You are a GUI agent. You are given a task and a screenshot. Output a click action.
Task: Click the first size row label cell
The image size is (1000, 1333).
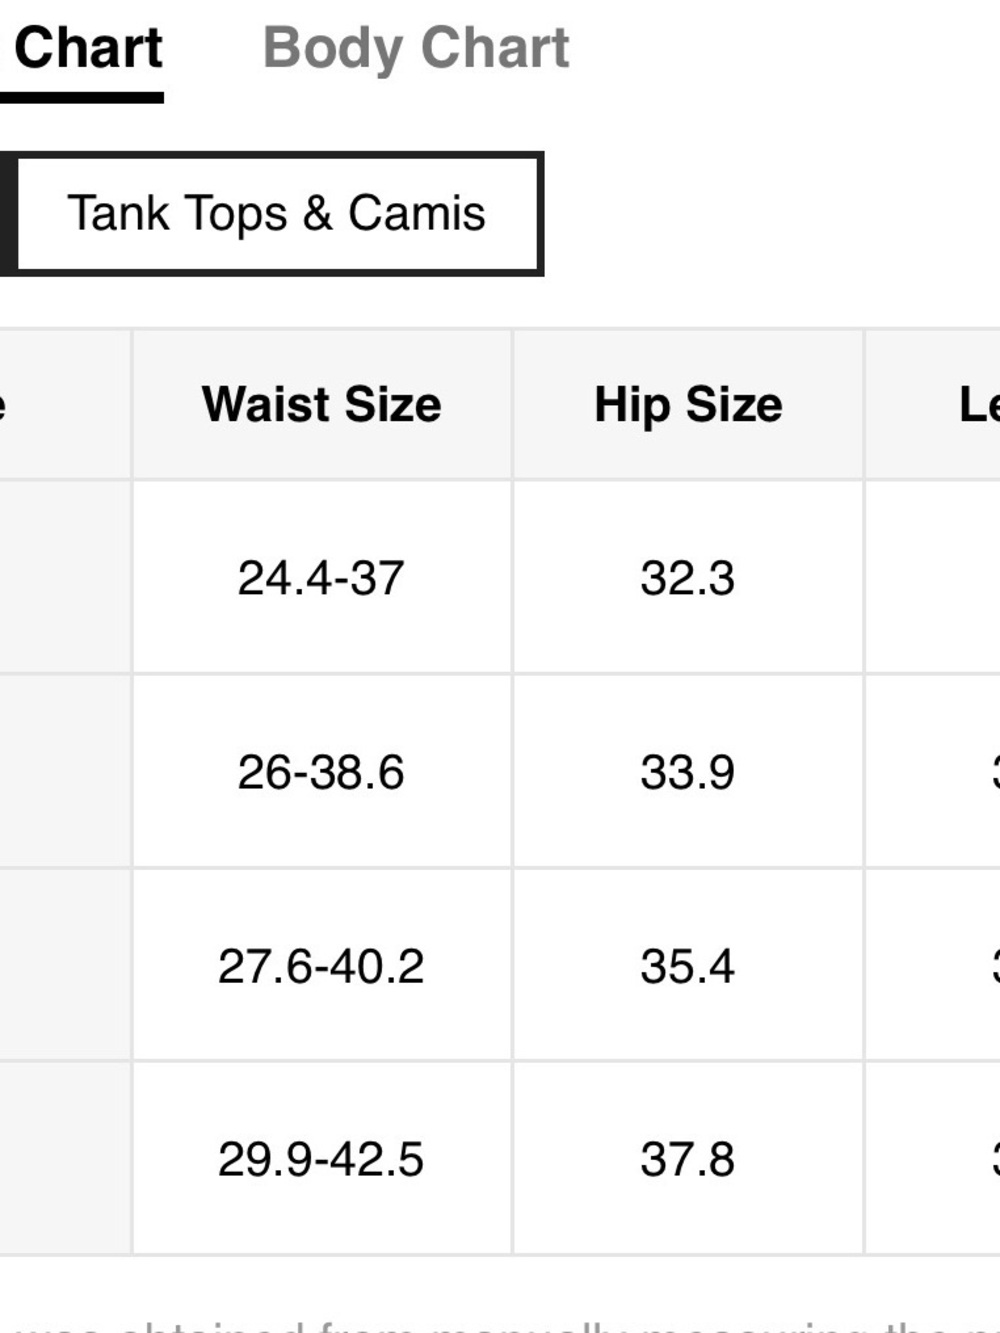click(x=65, y=577)
